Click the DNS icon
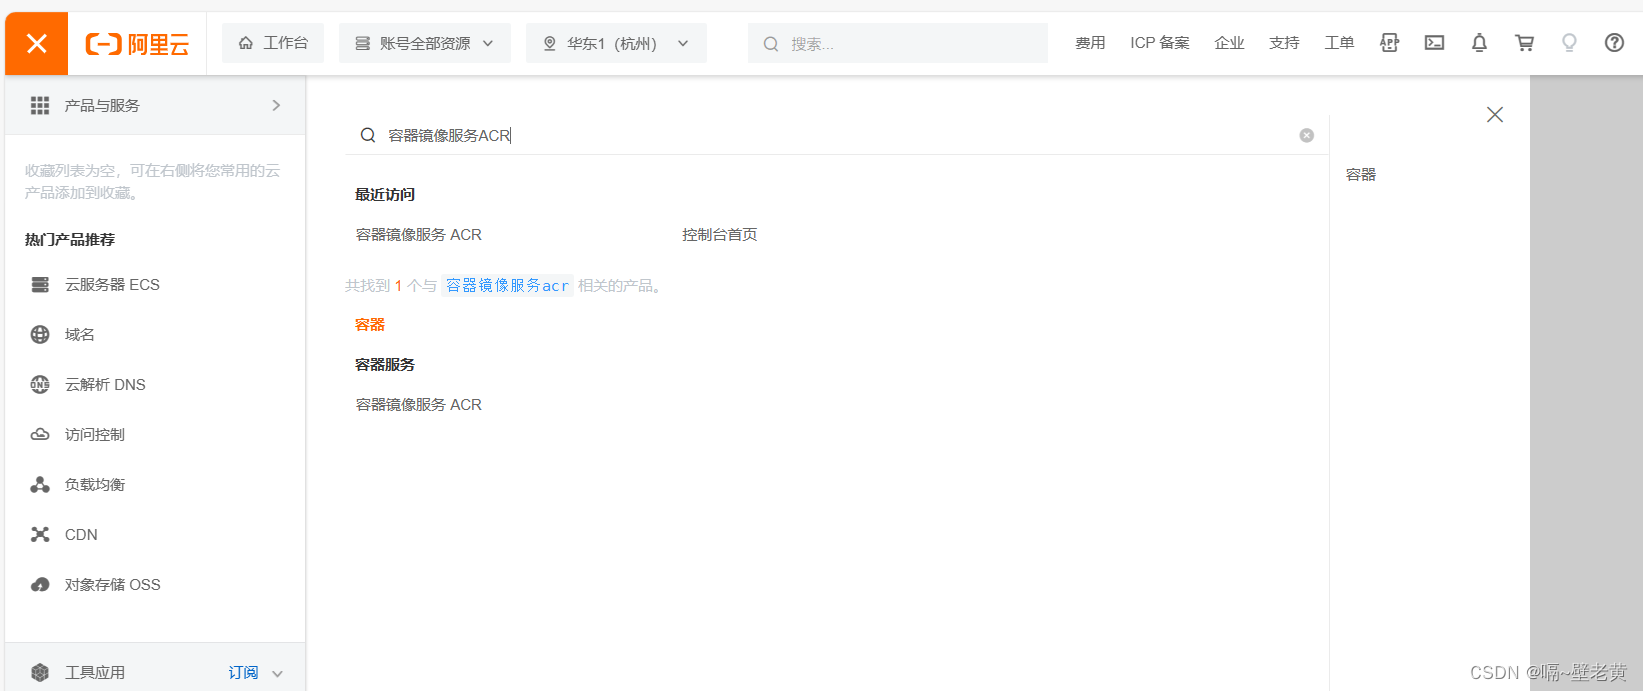The height and width of the screenshot is (691, 1643). 40,385
